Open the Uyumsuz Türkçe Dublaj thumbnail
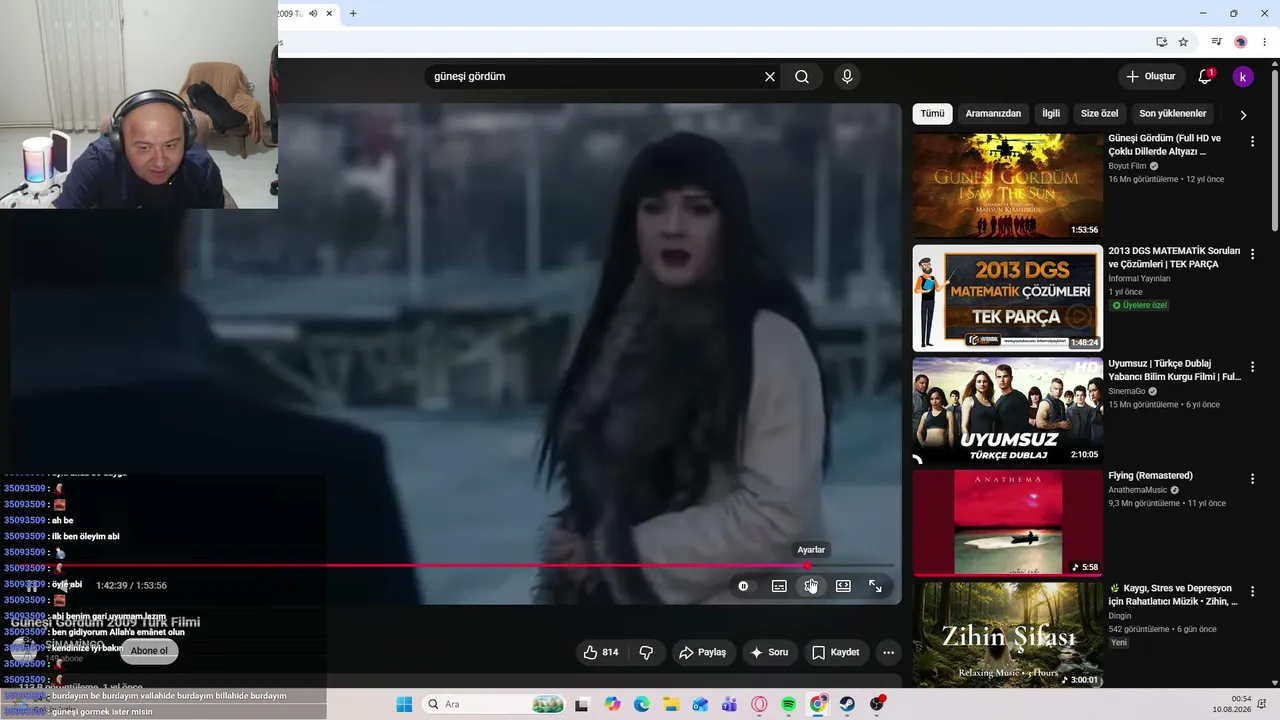 tap(1007, 411)
